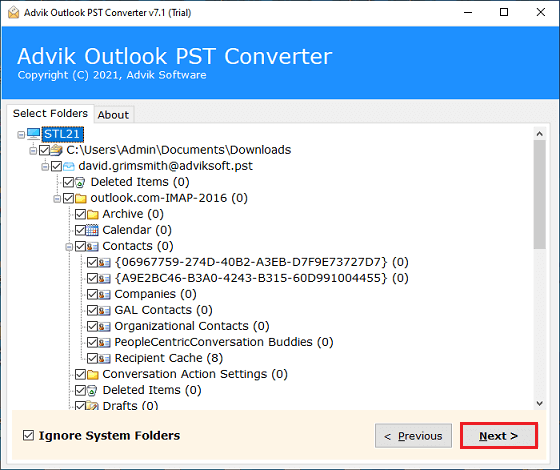
Task: Collapse the Contacts tree node
Action: tap(69, 247)
